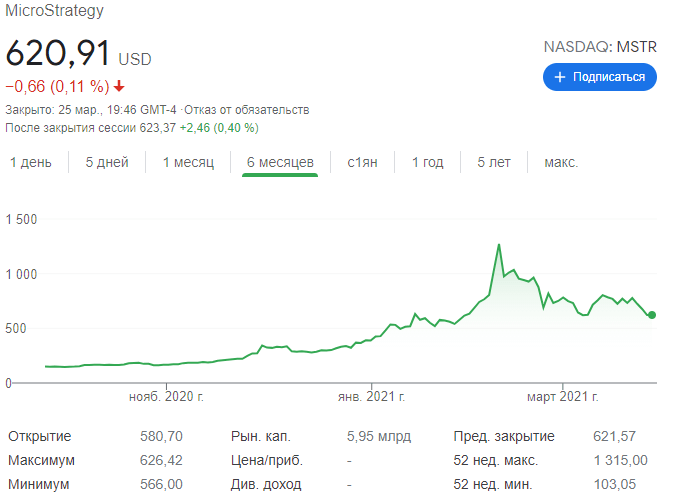This screenshot has height=502, width=673.
Task: Click the 103,05 value
Action: [x=615, y=484]
